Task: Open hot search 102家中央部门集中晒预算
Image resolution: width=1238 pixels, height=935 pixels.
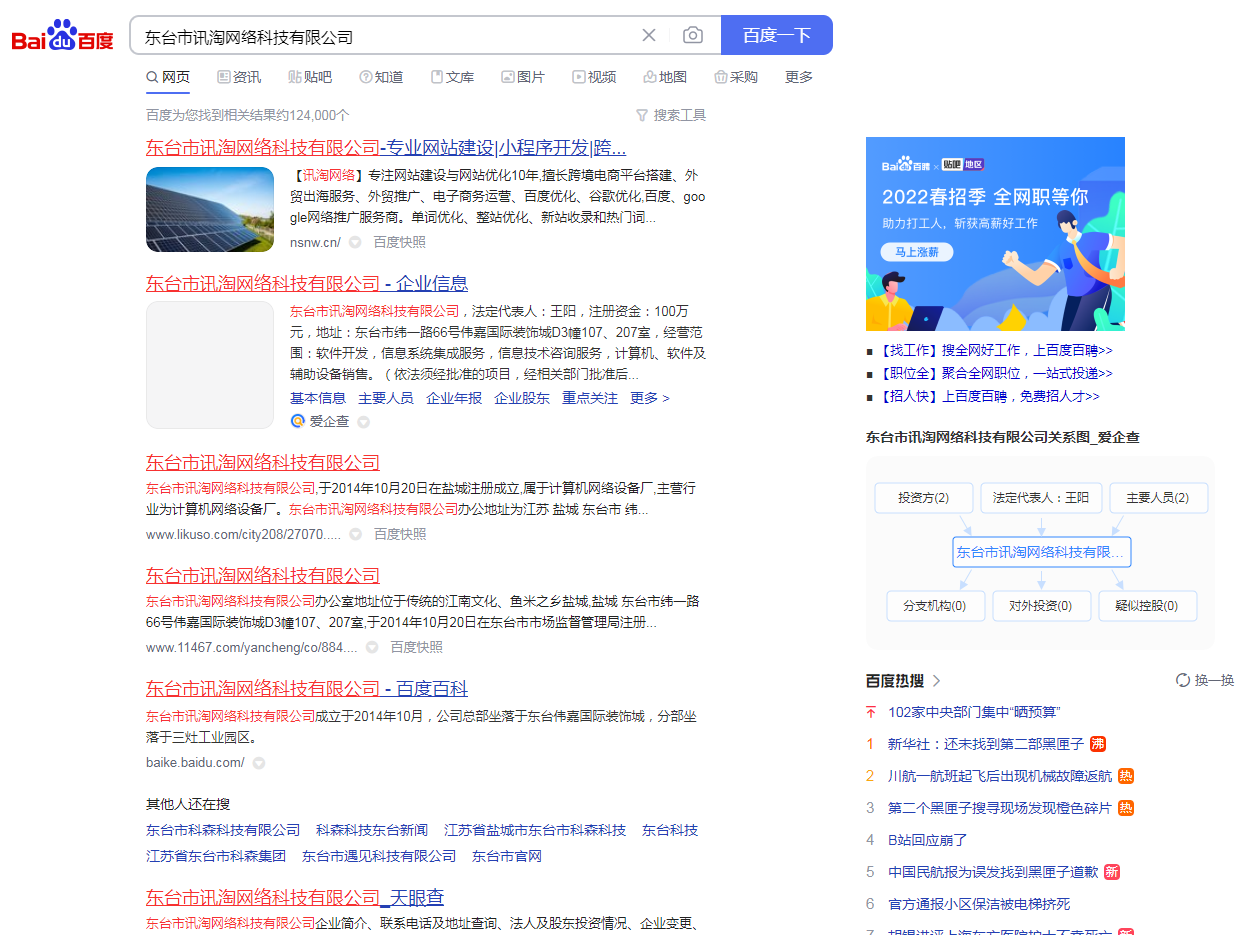Action: pyautogui.click(x=974, y=712)
